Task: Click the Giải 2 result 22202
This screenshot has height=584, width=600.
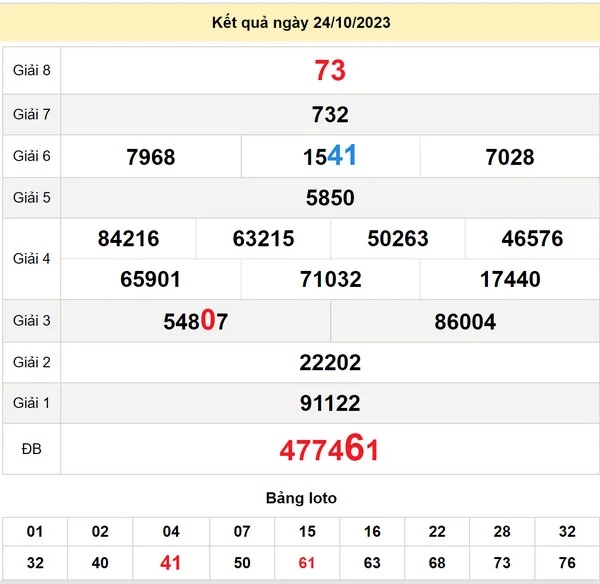Action: click(x=330, y=363)
